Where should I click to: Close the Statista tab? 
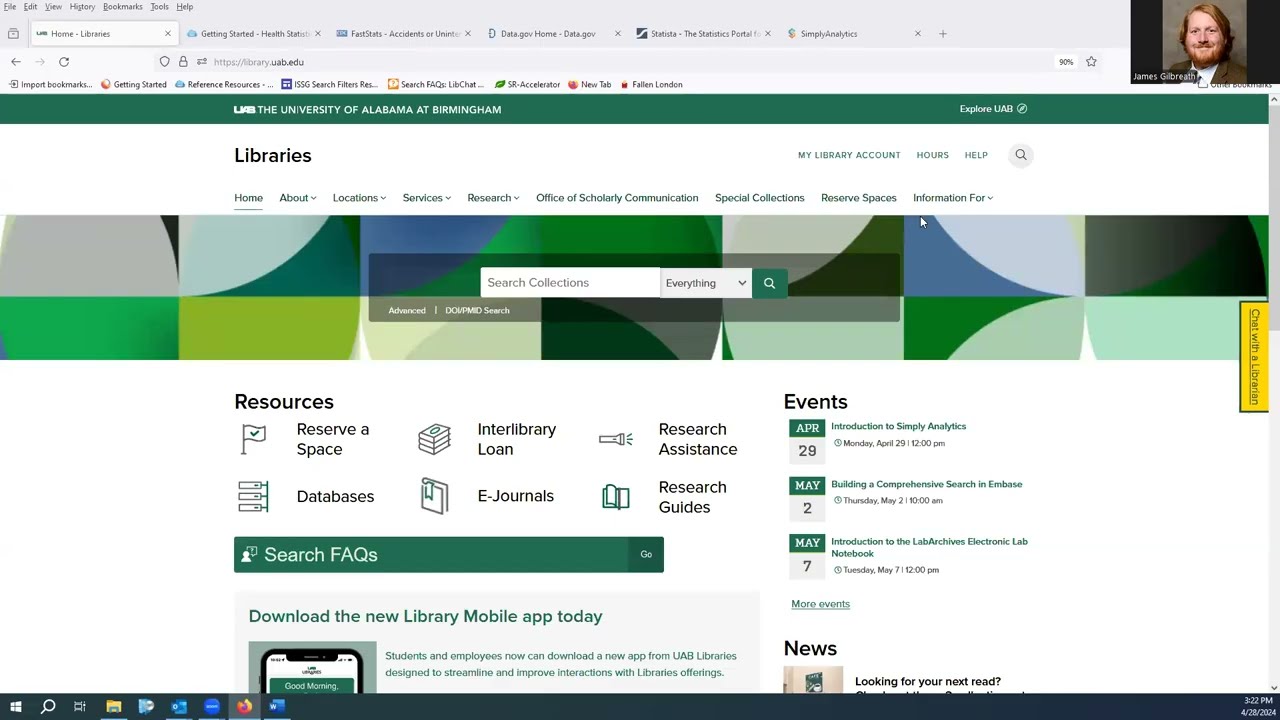tap(767, 34)
